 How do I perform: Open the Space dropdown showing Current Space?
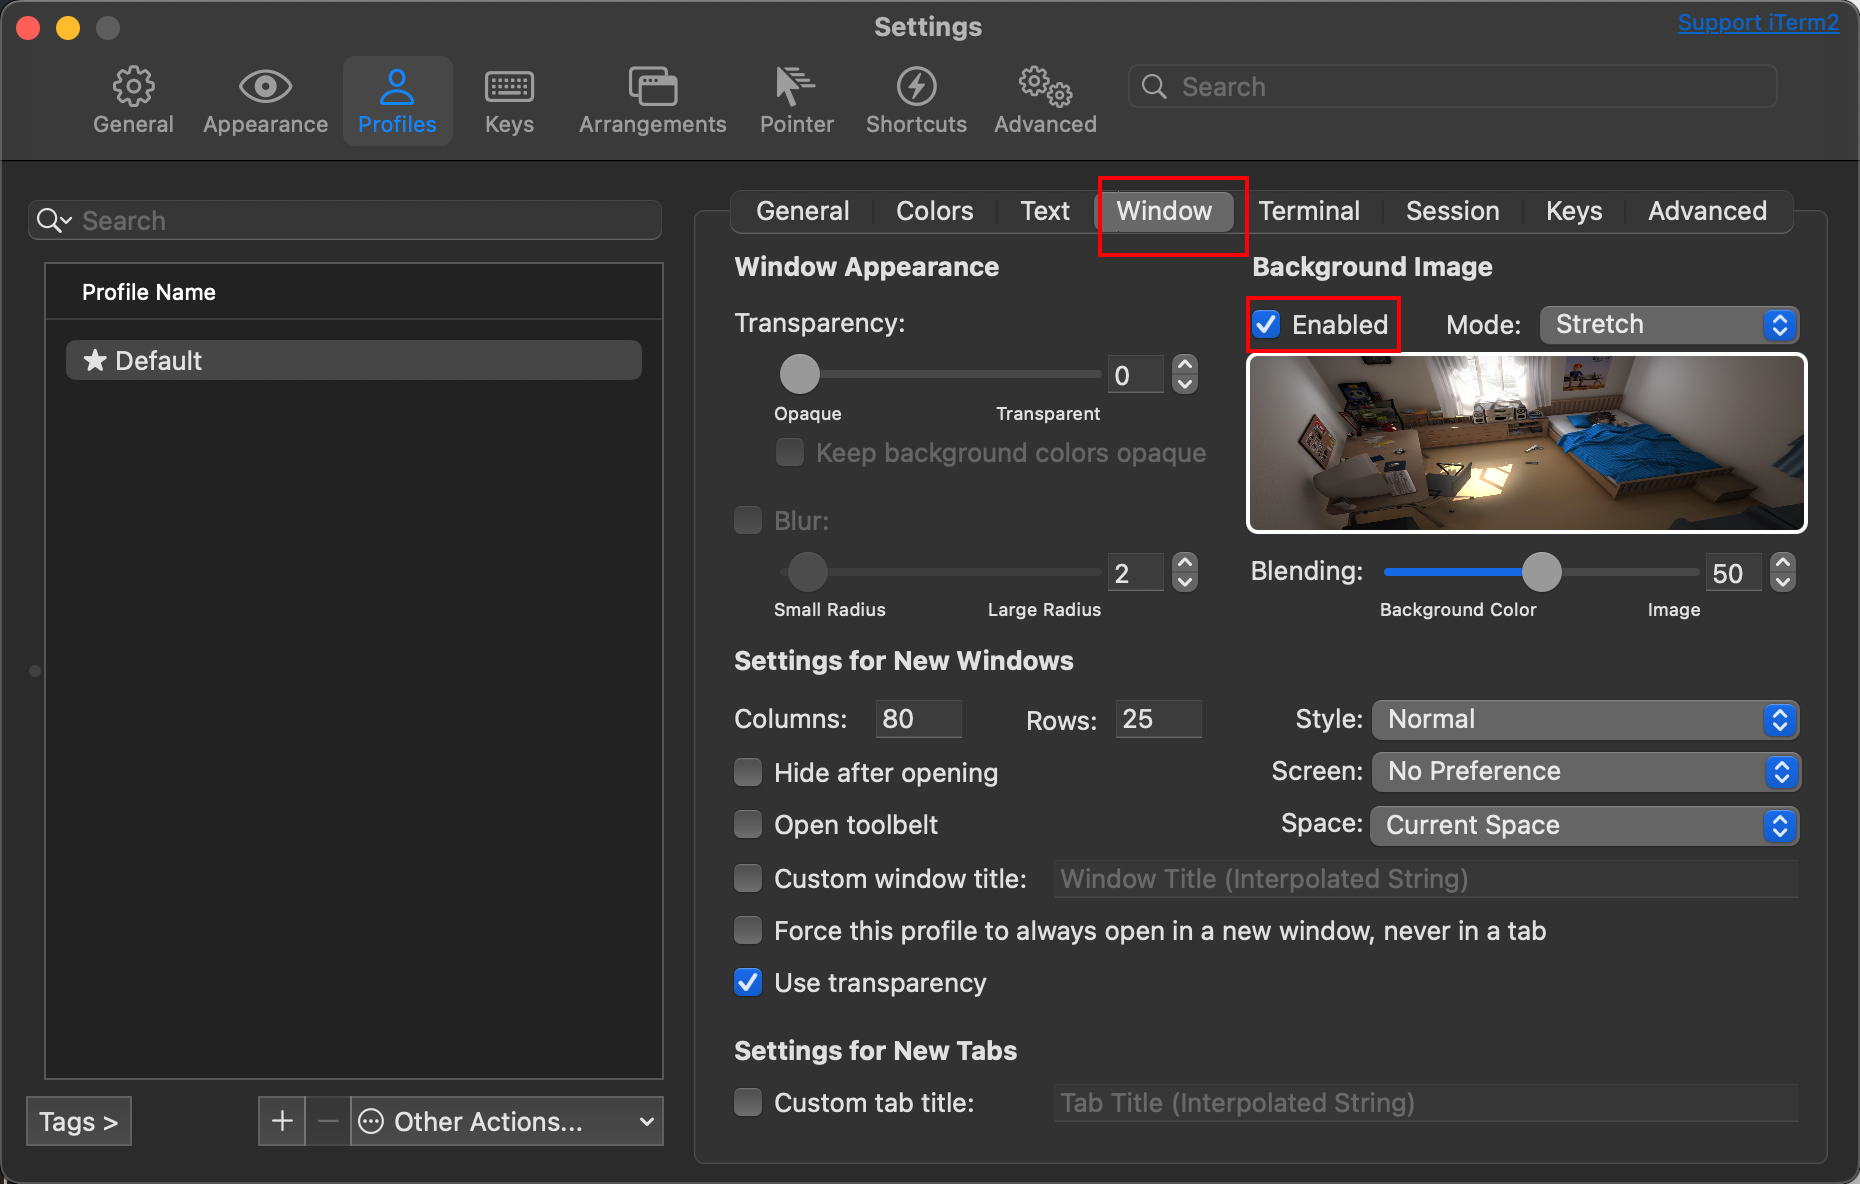click(x=1585, y=825)
